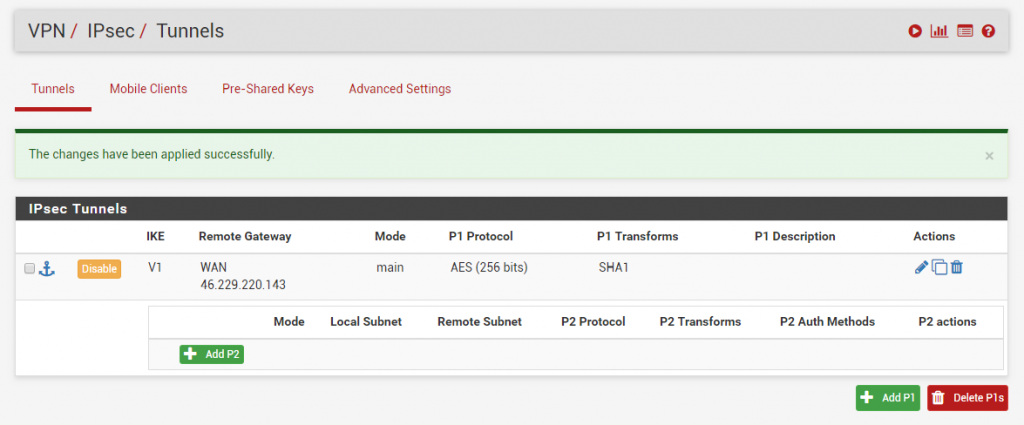Click the service status play icon
1024x425 pixels.
pos(915,31)
